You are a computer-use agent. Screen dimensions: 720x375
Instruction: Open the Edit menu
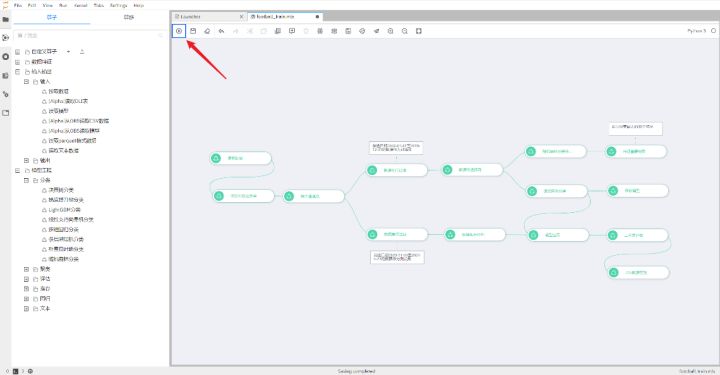click(x=32, y=5)
